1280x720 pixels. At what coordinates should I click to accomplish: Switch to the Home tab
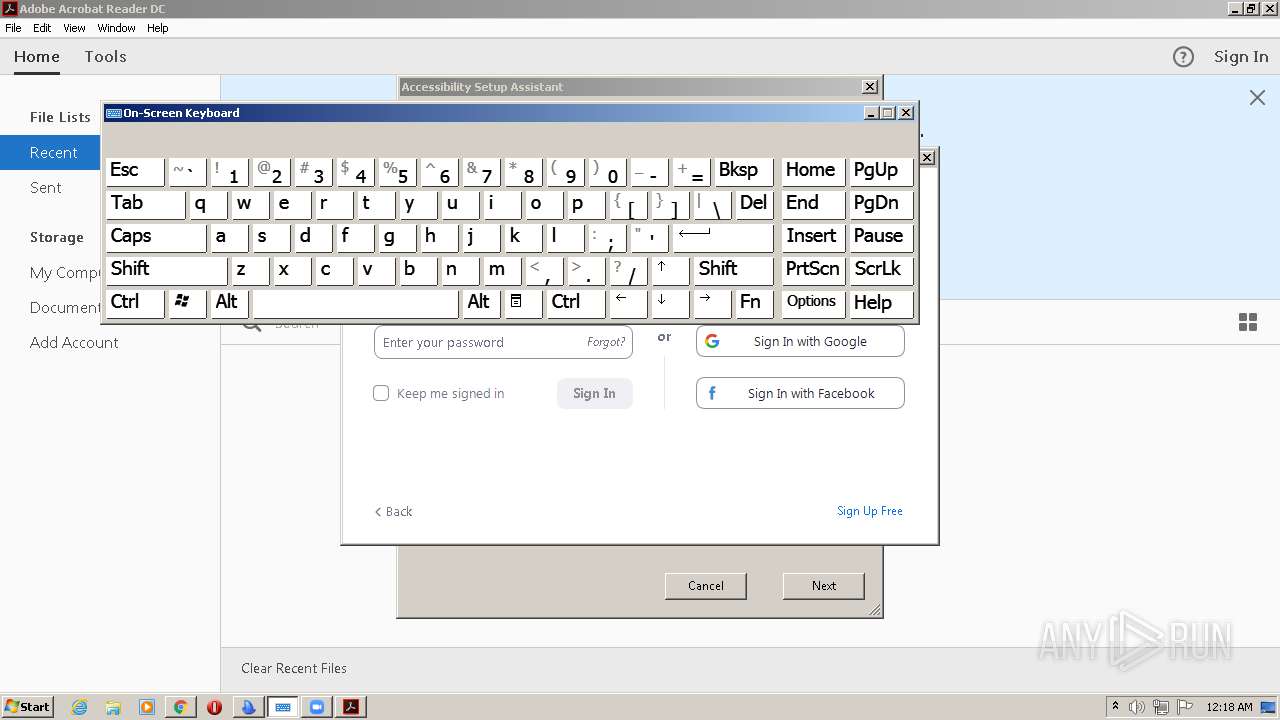pos(37,57)
